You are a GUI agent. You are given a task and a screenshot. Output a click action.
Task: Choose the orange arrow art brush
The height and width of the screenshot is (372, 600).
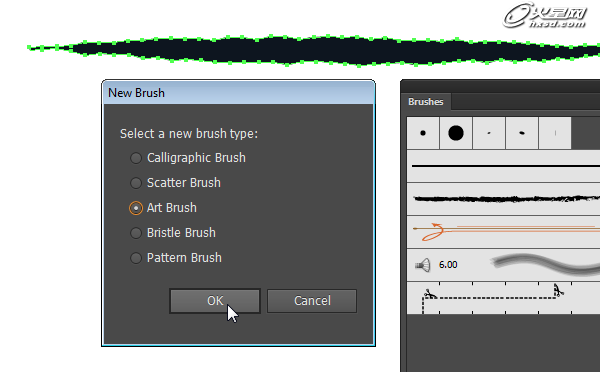pos(503,232)
